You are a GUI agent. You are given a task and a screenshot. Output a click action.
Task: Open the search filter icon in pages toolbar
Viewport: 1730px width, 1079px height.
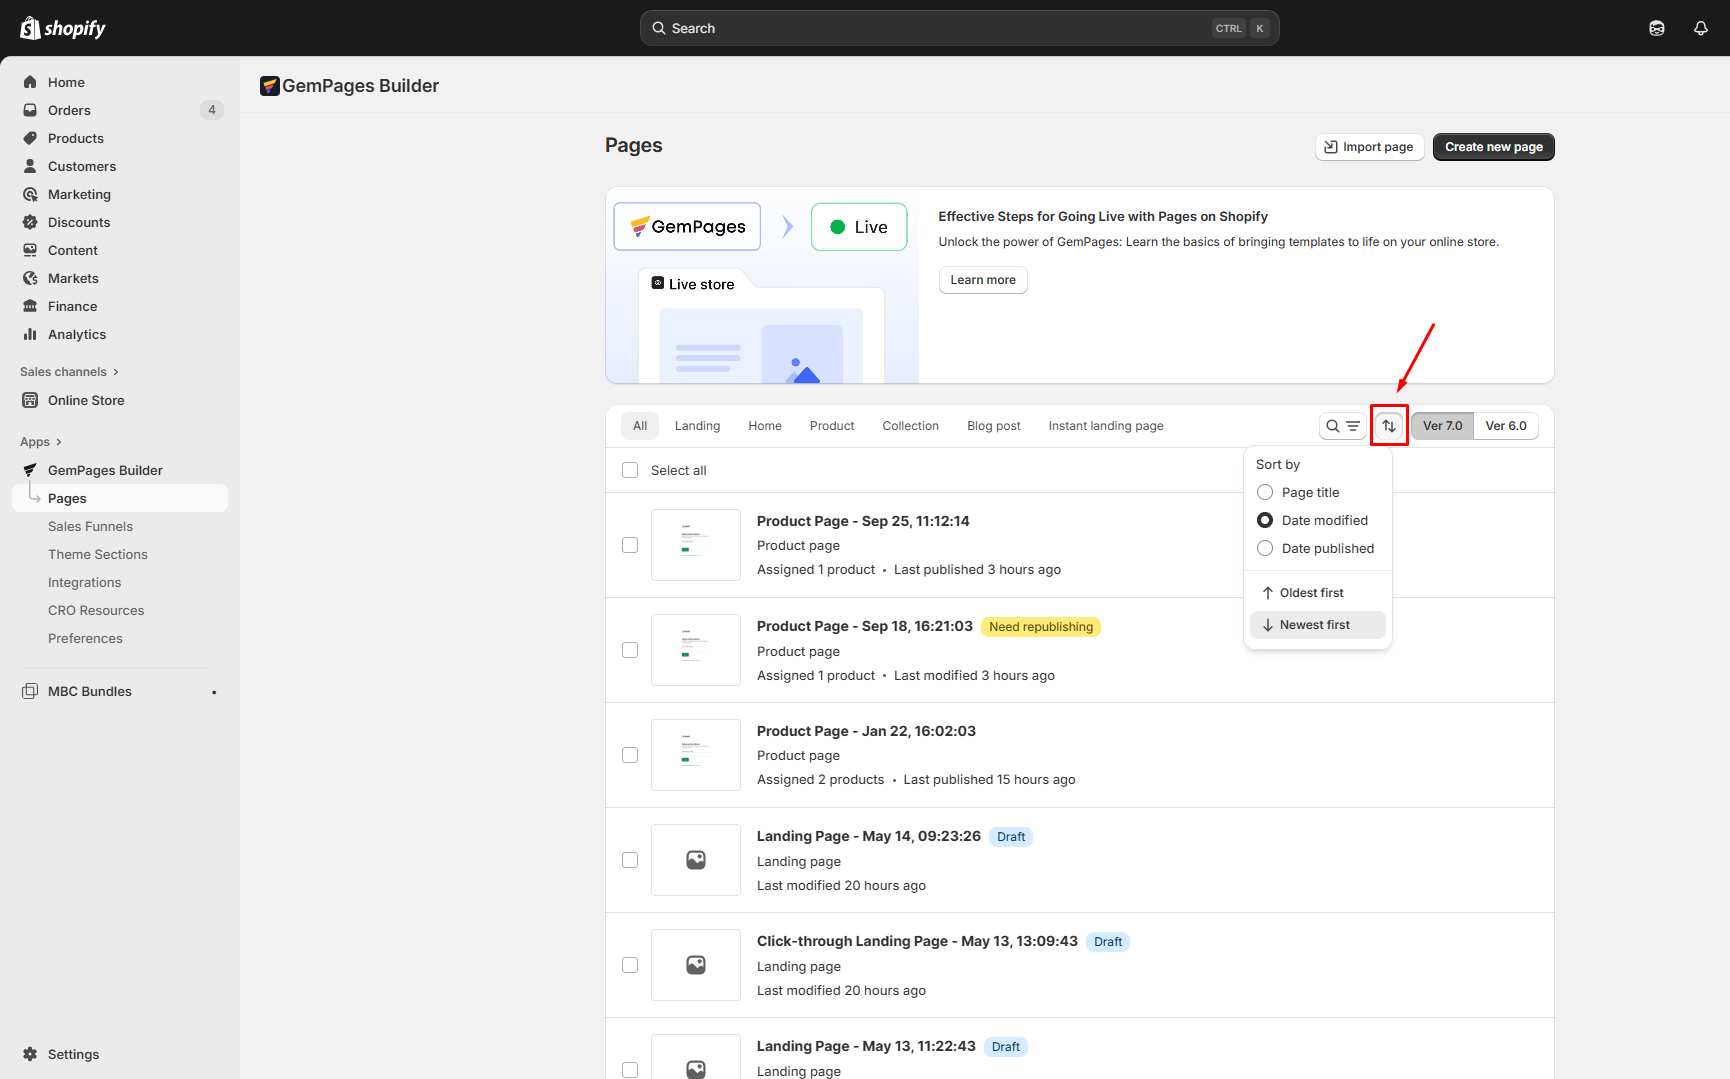[x=1352, y=425]
